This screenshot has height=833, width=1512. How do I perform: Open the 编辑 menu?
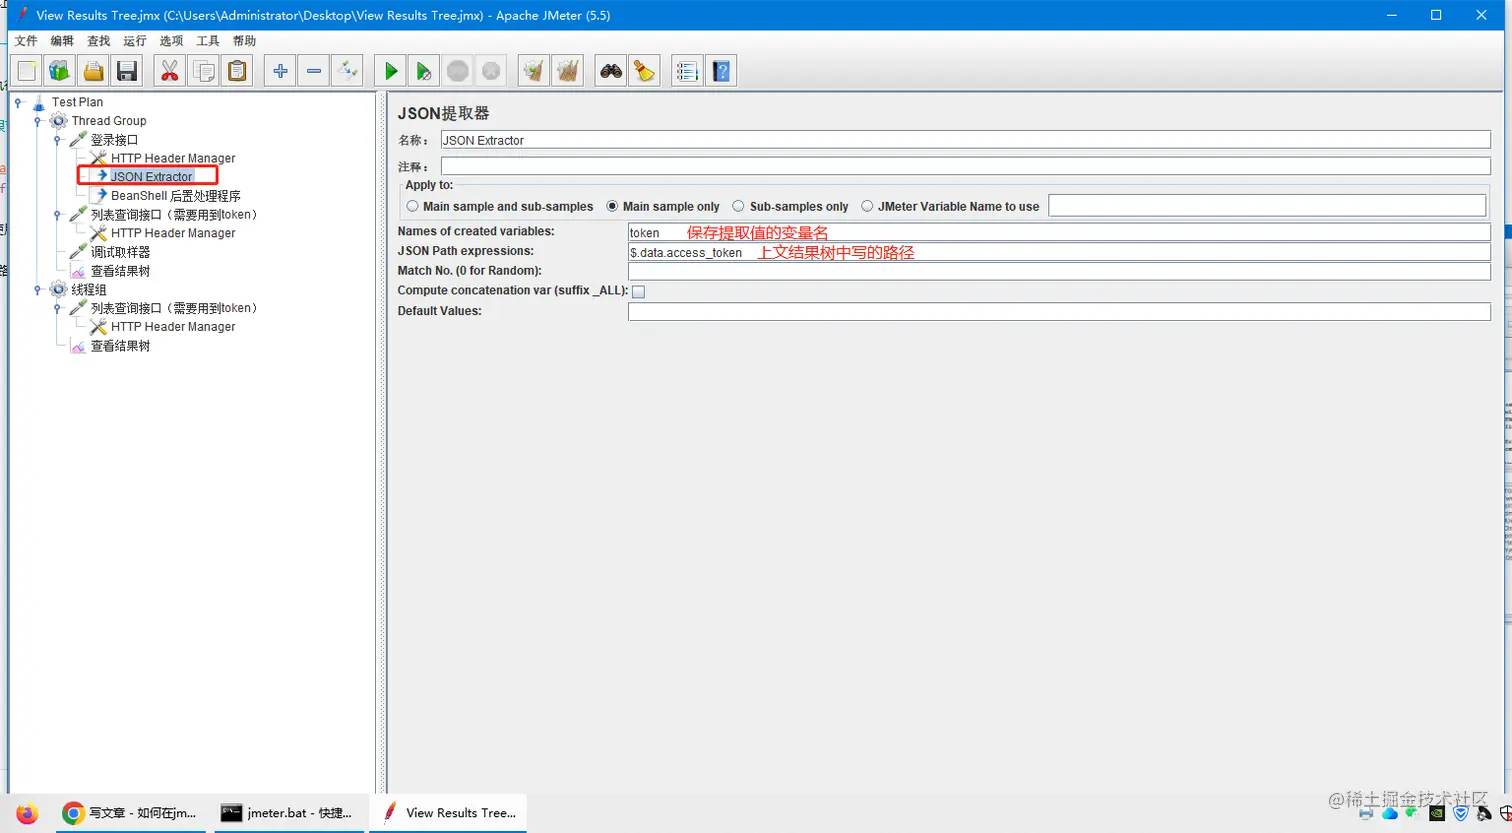pos(62,41)
